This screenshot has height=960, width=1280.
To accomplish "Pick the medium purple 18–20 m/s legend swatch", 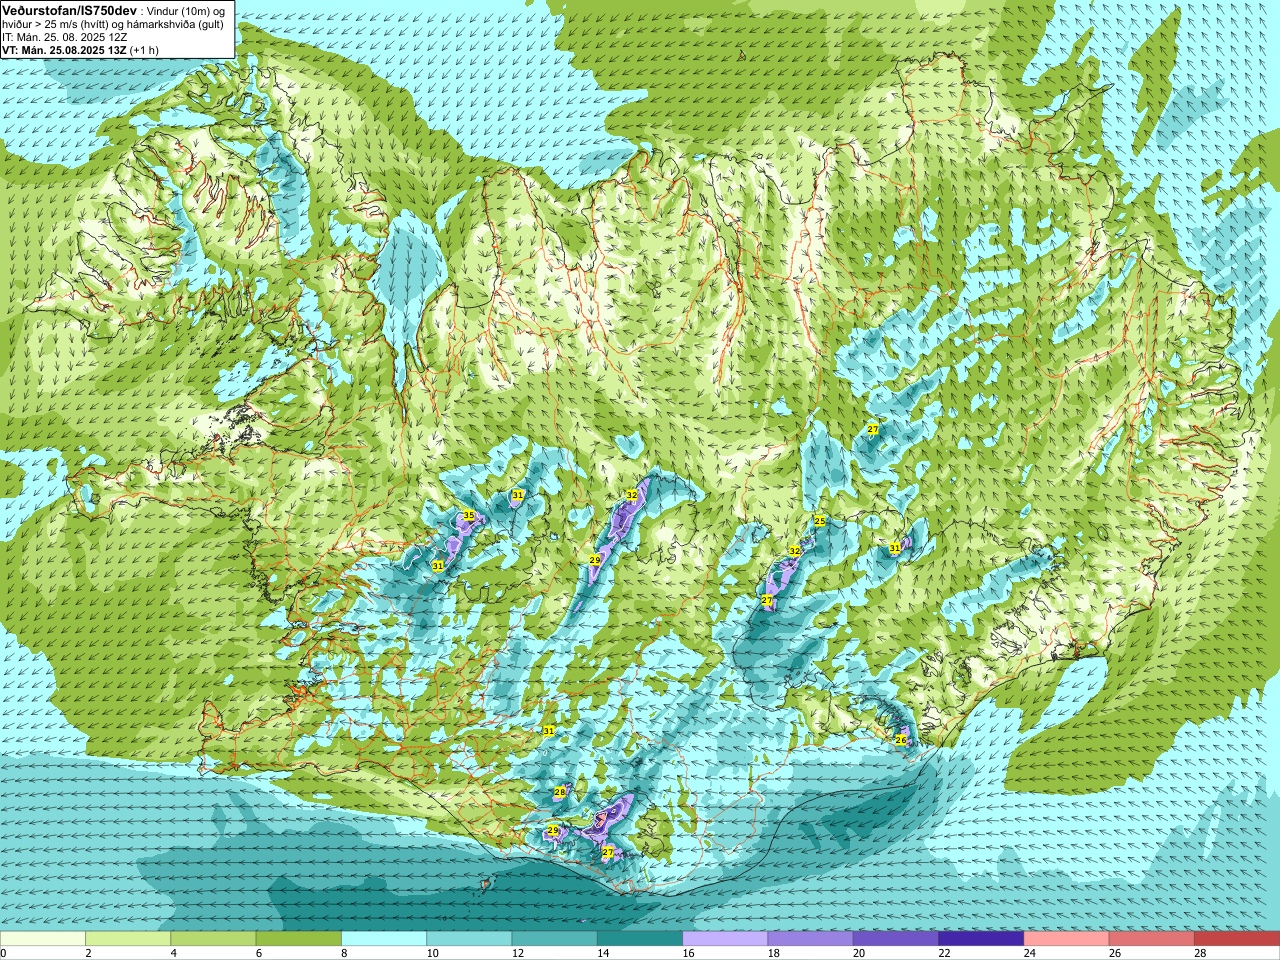I will (x=811, y=939).
